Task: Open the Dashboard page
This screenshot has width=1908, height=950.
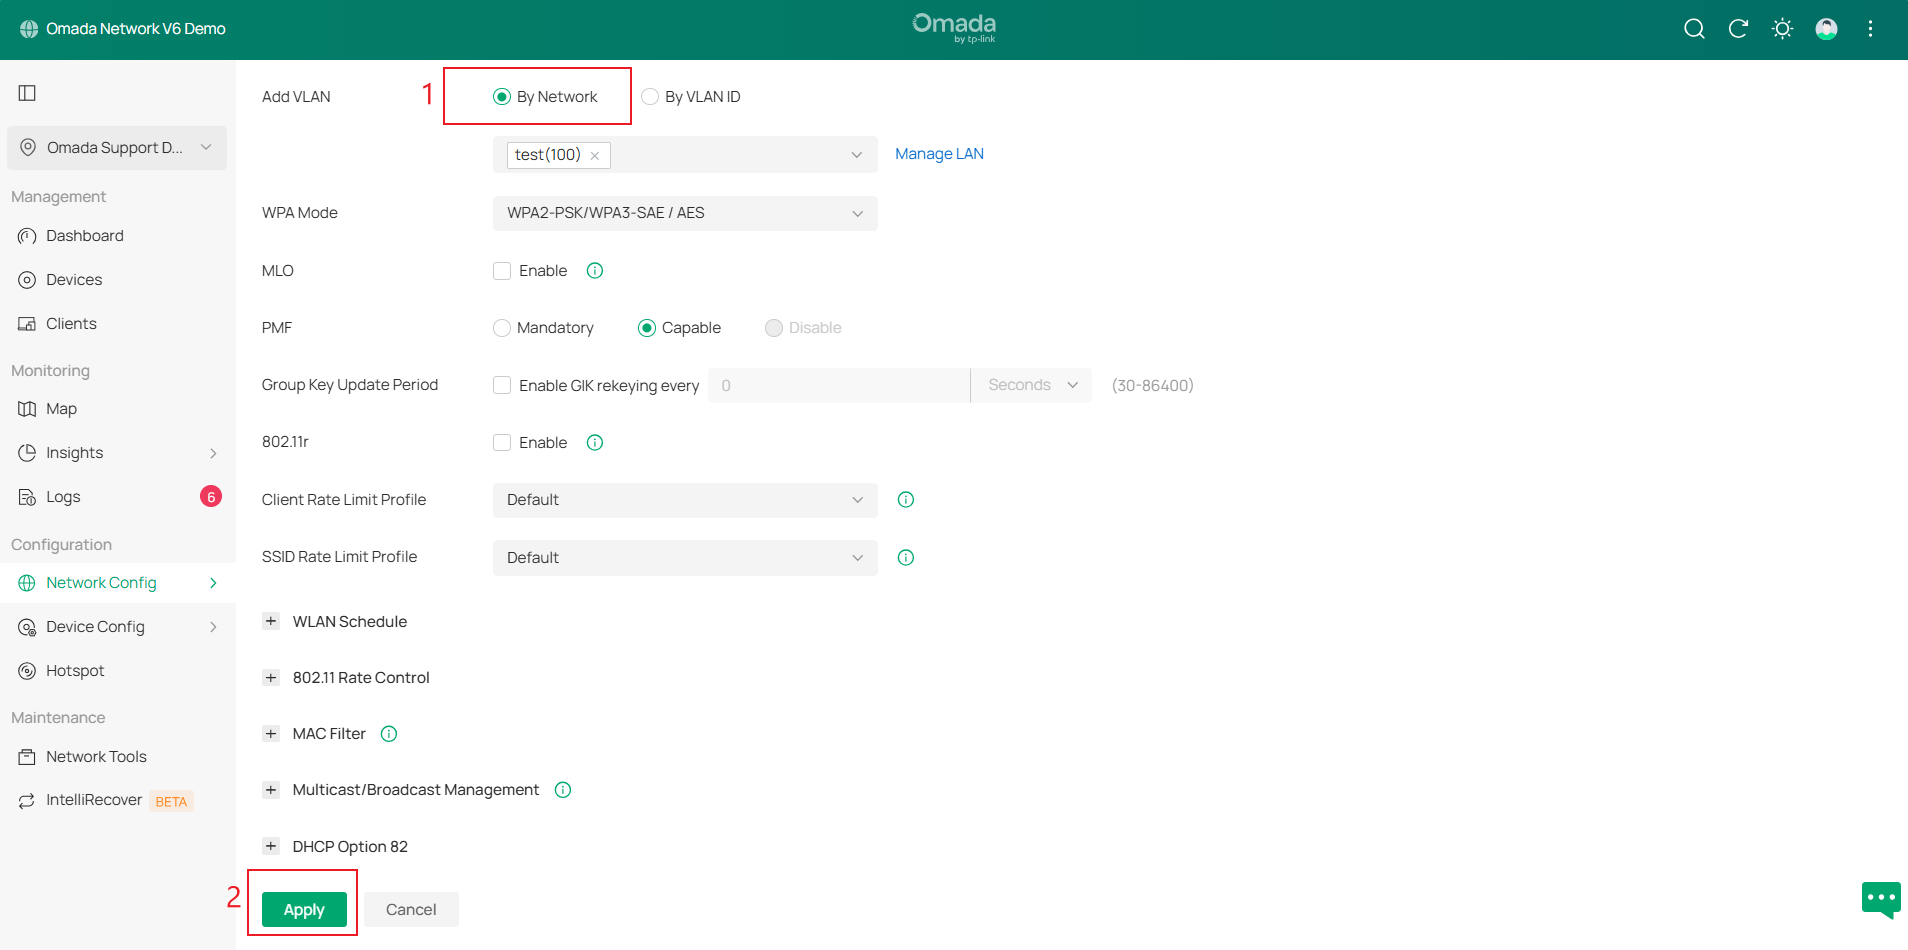Action: 84,235
